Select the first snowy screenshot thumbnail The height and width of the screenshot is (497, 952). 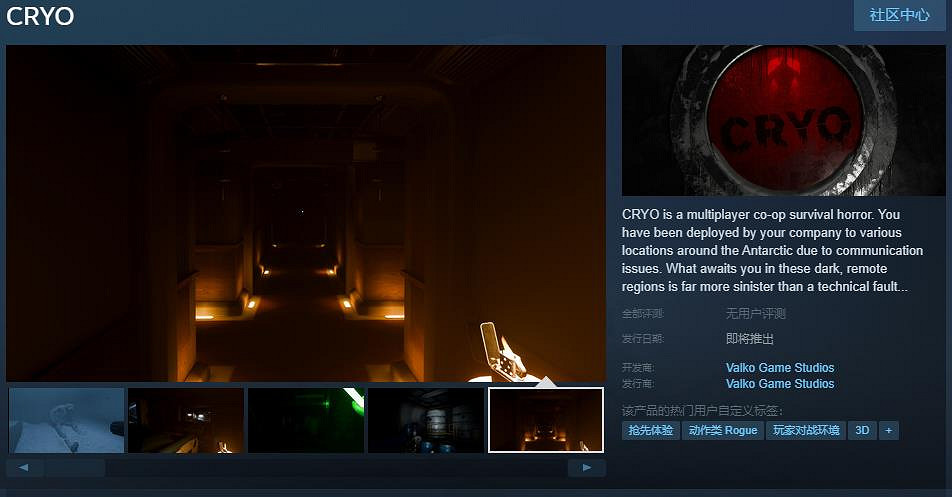(66, 421)
